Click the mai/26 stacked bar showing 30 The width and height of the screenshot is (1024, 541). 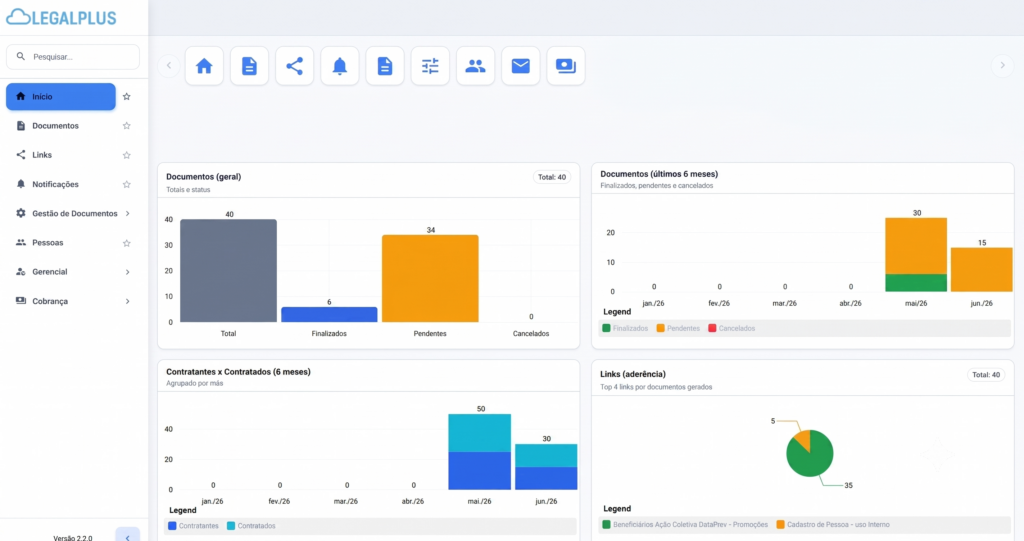916,255
